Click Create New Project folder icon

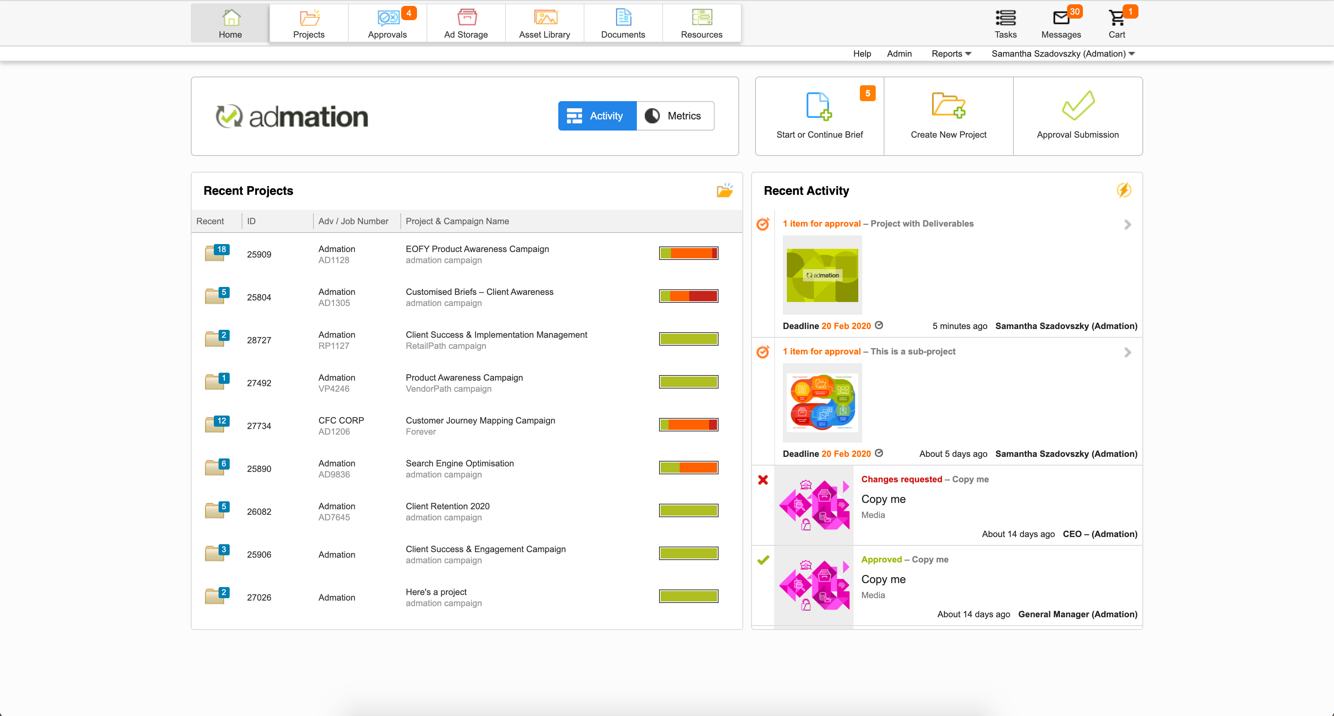tap(948, 105)
